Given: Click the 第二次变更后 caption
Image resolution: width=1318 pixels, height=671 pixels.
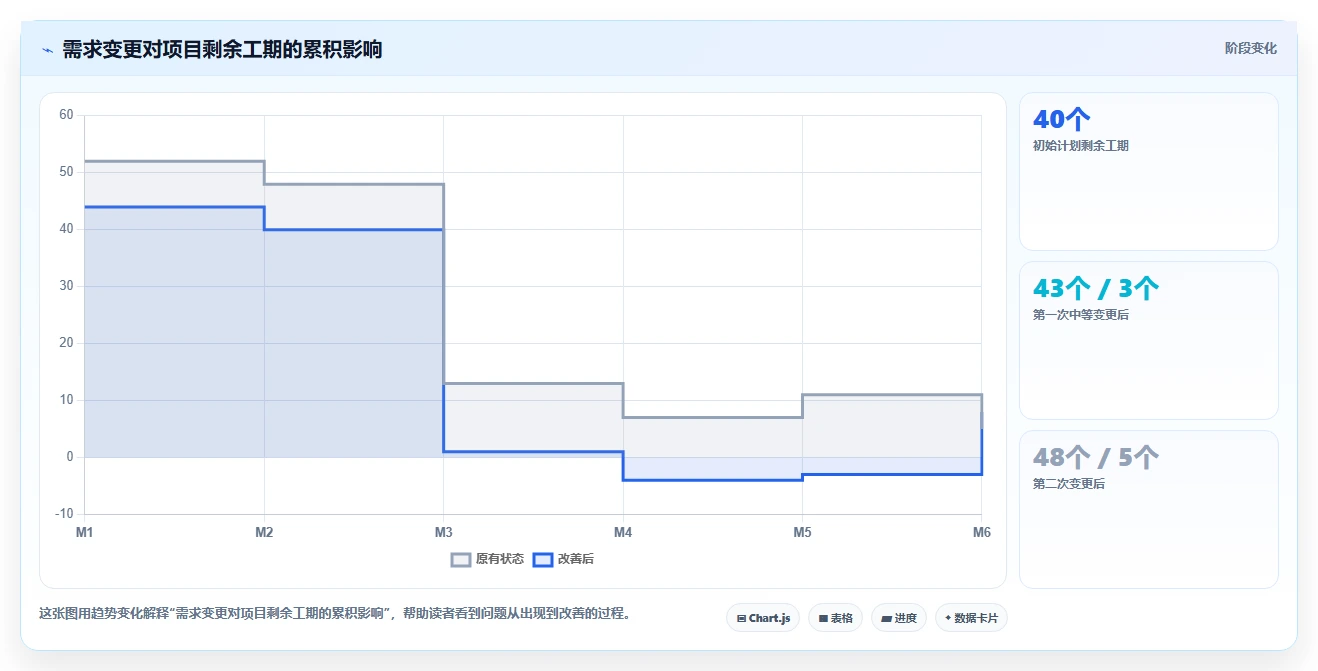Looking at the screenshot, I should click(1069, 484).
